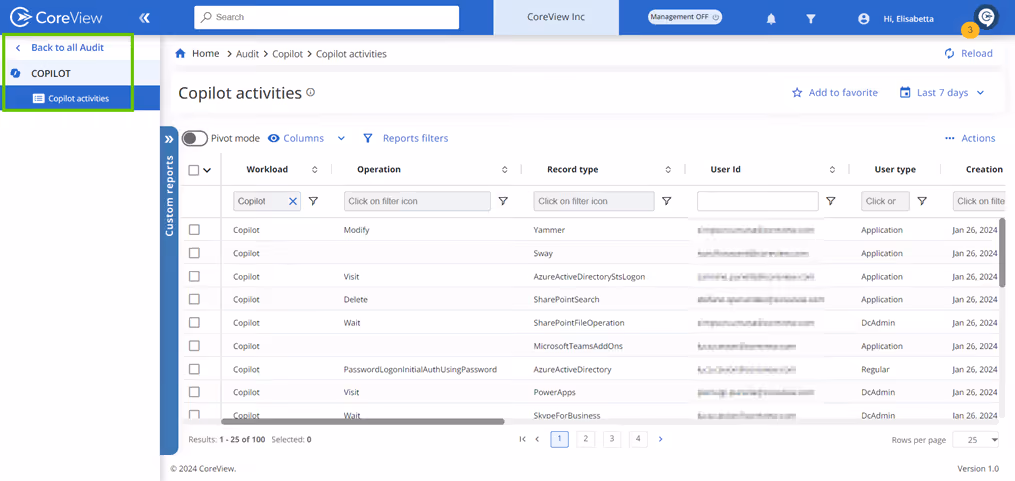This screenshot has height=481, width=1015.
Task: Open the Actions menu
Action: [970, 139]
